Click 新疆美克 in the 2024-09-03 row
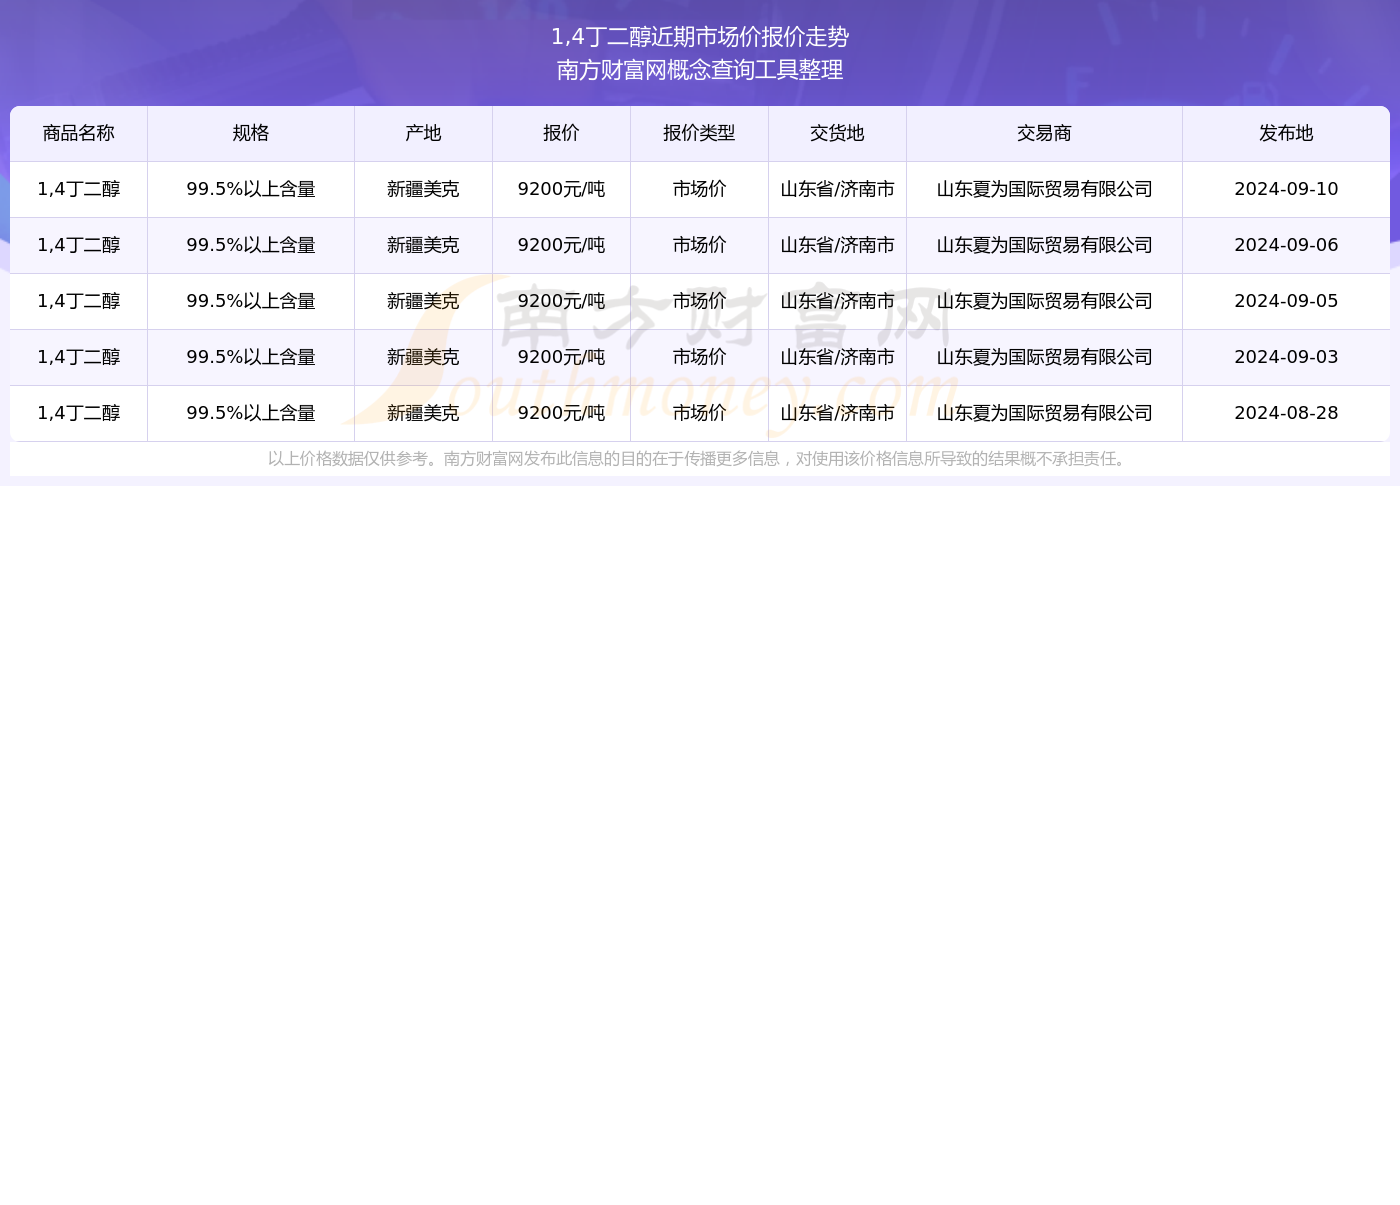The height and width of the screenshot is (1205, 1400). (423, 357)
